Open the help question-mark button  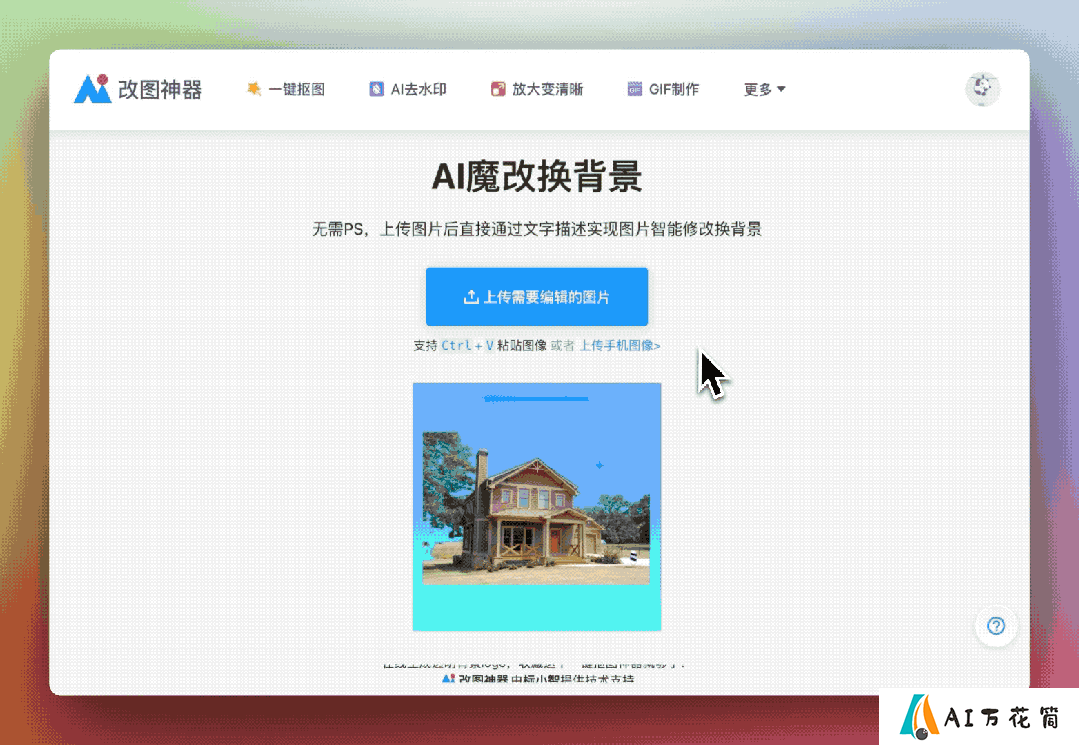996,626
